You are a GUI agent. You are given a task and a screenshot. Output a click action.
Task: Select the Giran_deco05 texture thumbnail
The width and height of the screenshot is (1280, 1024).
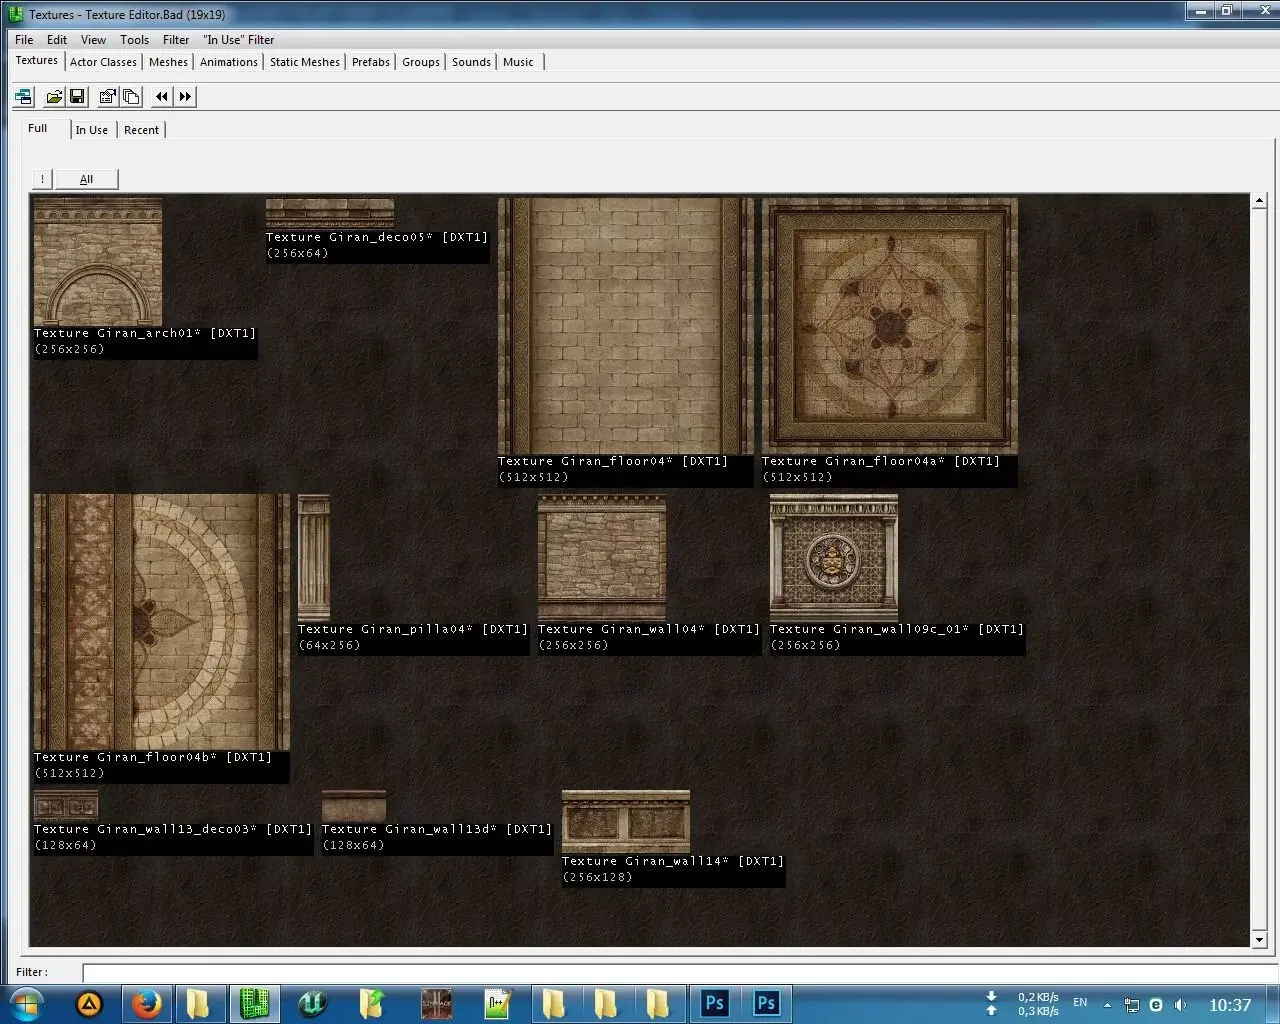tap(330, 214)
